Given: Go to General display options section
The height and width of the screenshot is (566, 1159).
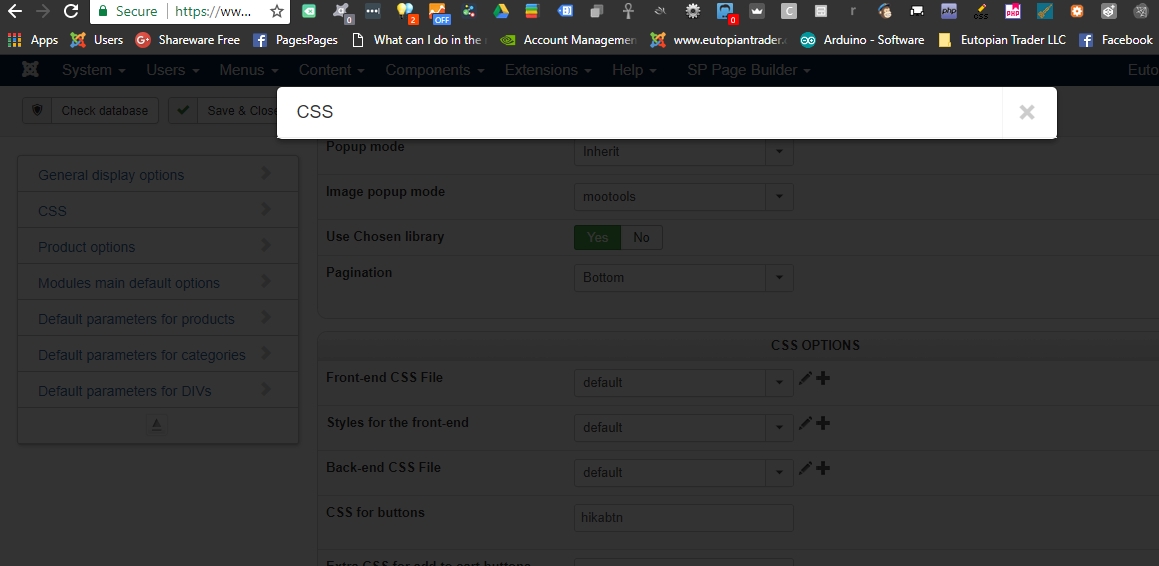Looking at the screenshot, I should tap(157, 174).
